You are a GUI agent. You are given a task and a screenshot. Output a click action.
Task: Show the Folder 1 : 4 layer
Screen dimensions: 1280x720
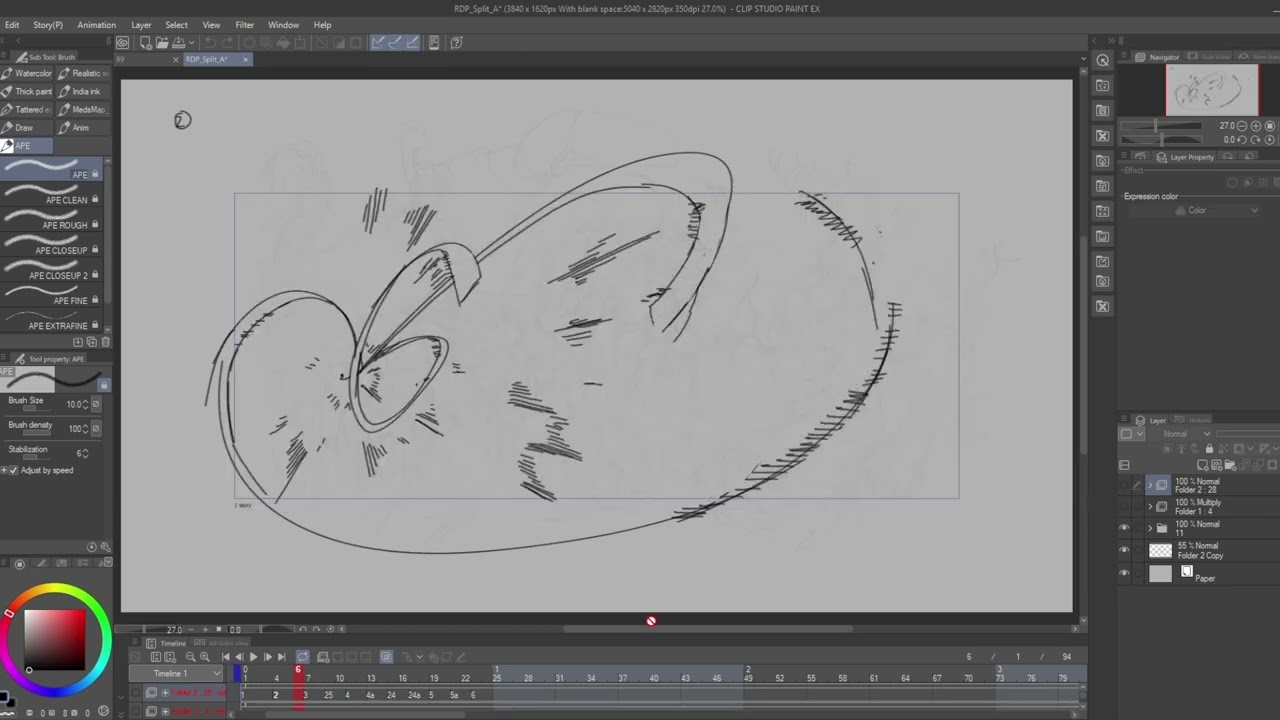pos(1124,506)
